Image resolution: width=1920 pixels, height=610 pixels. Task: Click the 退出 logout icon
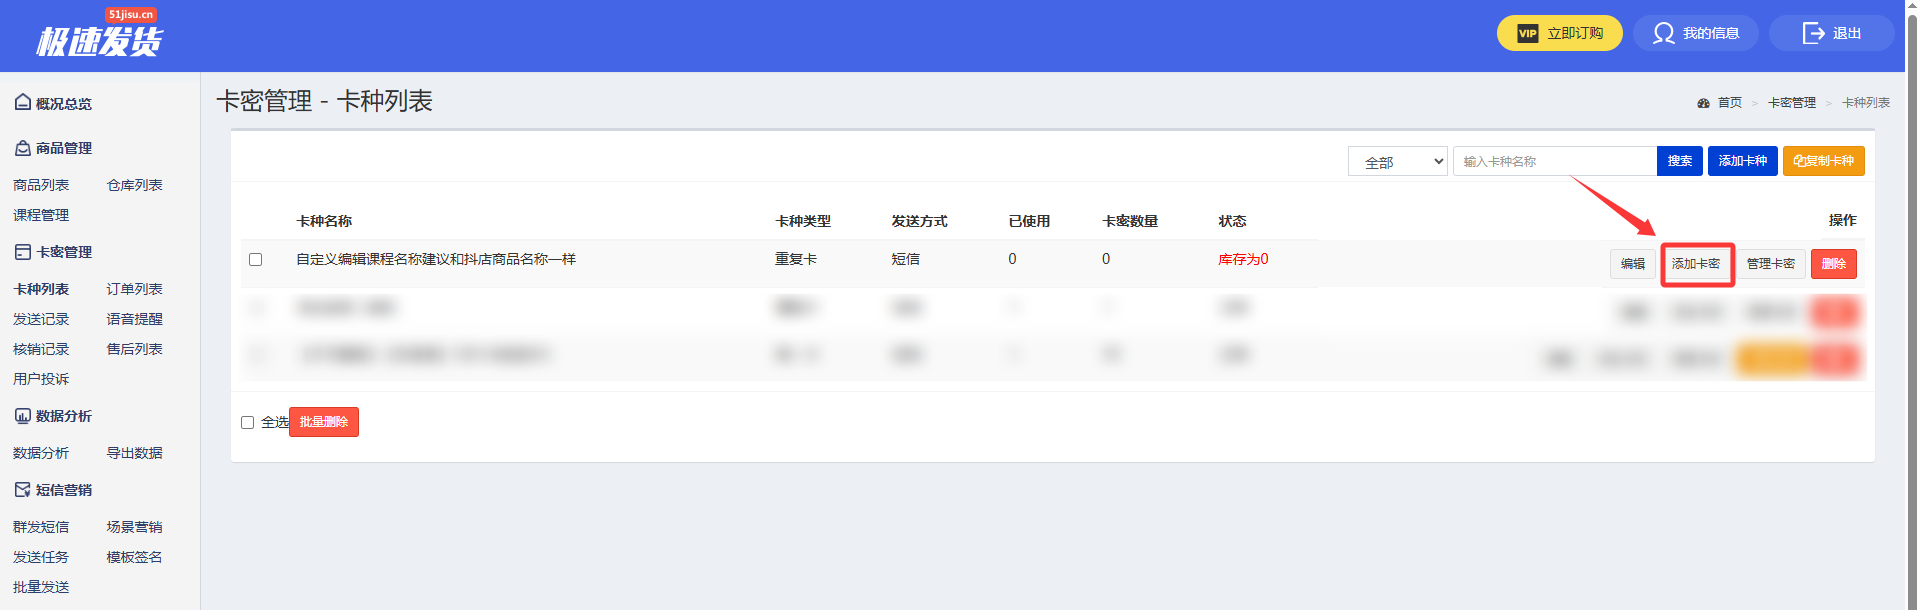[1813, 33]
